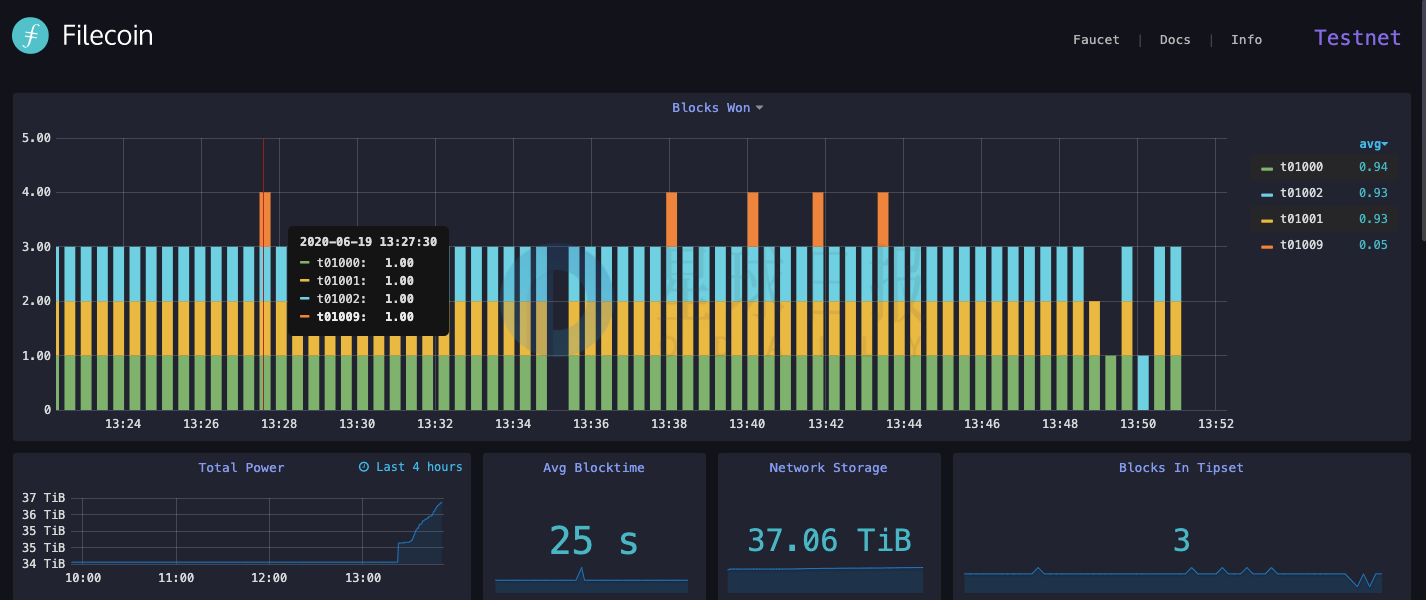This screenshot has height=600, width=1426.
Task: Click the 13:50 time axis label
Action: point(1138,424)
